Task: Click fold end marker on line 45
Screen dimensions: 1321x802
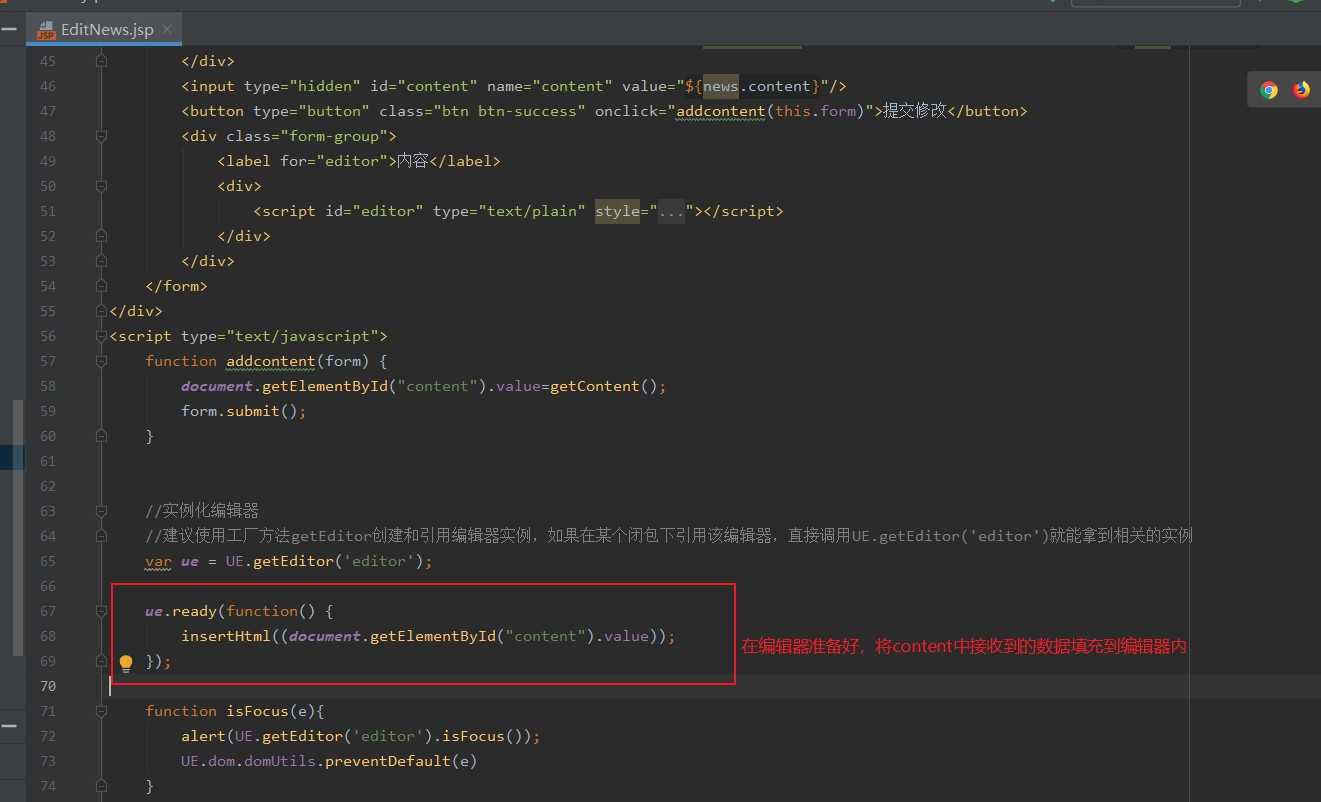Action: click(x=101, y=61)
